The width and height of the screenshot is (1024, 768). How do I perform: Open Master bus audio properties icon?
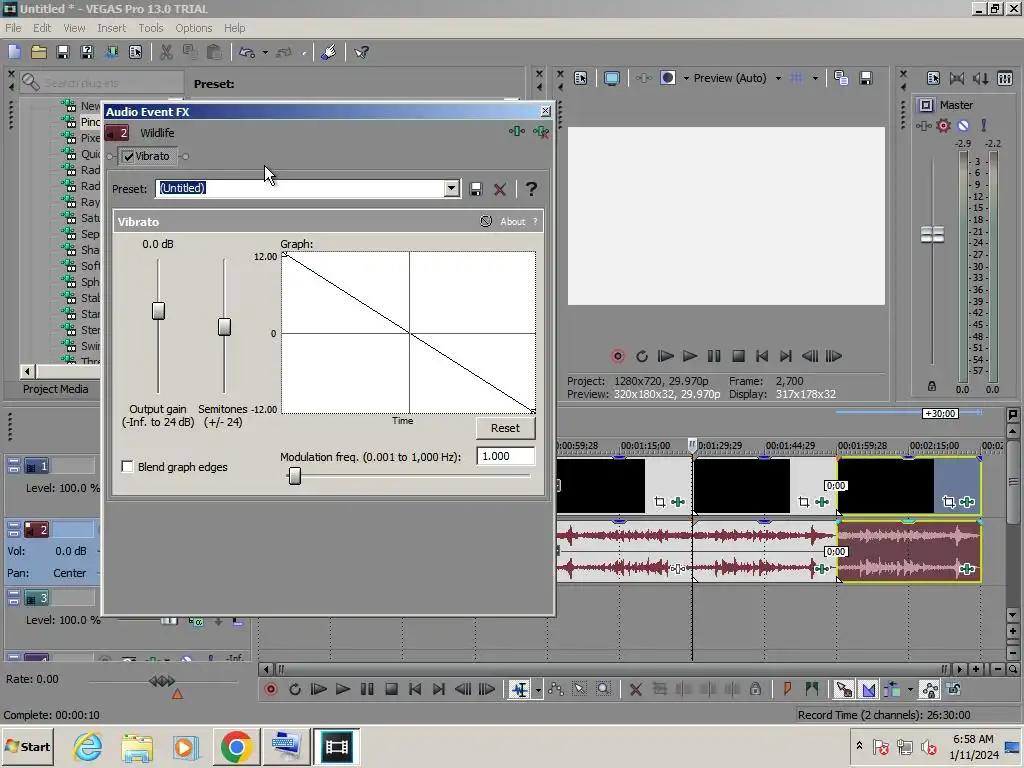[x=933, y=78]
